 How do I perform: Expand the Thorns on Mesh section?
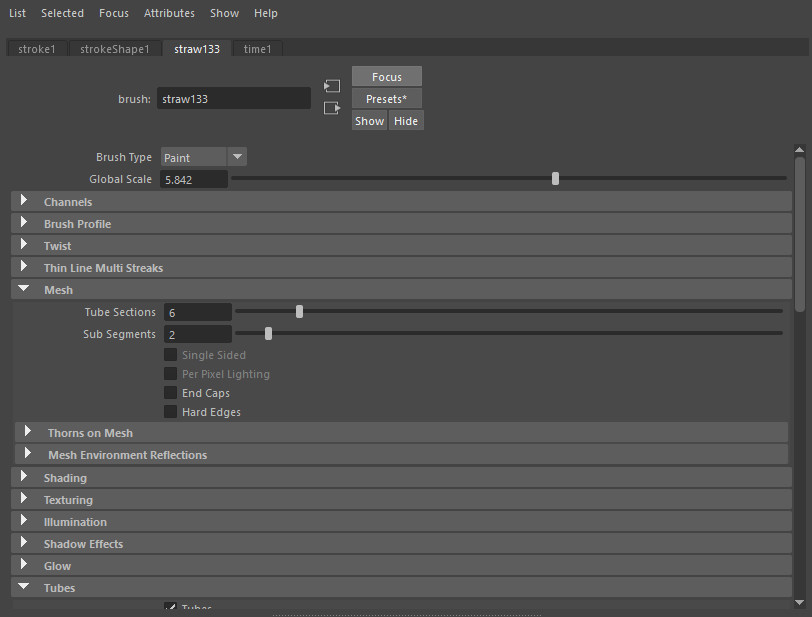click(x=401, y=433)
